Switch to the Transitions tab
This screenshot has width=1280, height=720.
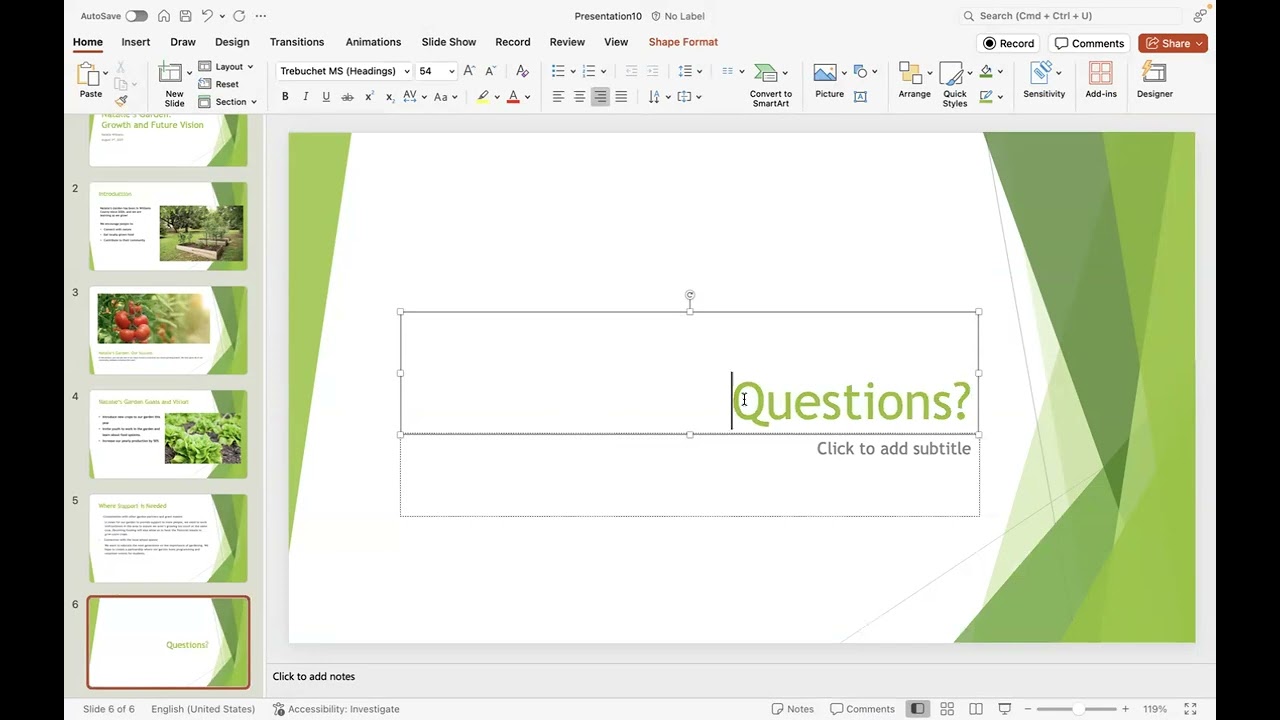click(x=297, y=42)
